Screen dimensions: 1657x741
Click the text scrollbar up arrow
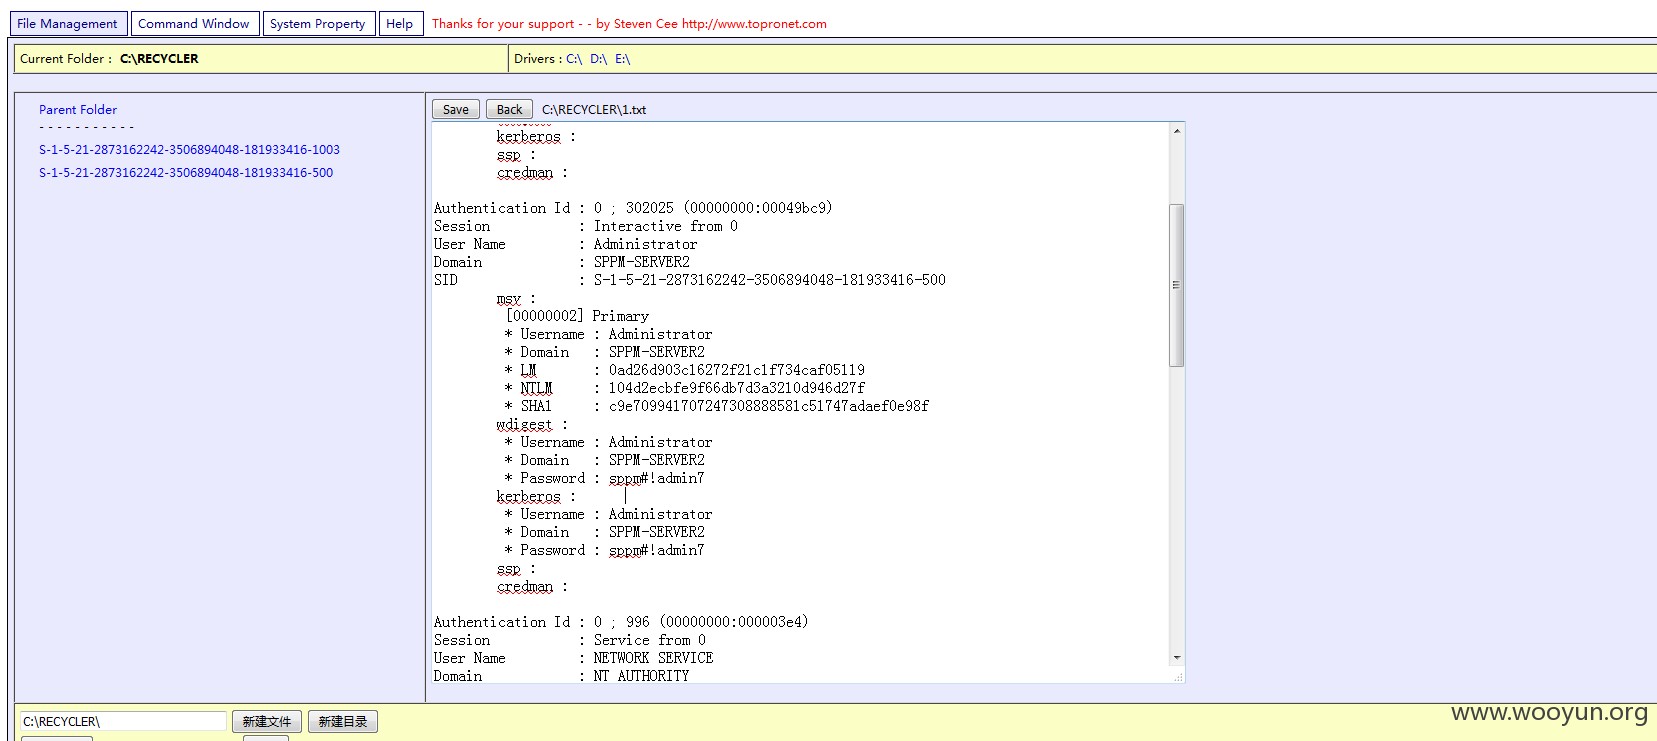point(1177,131)
